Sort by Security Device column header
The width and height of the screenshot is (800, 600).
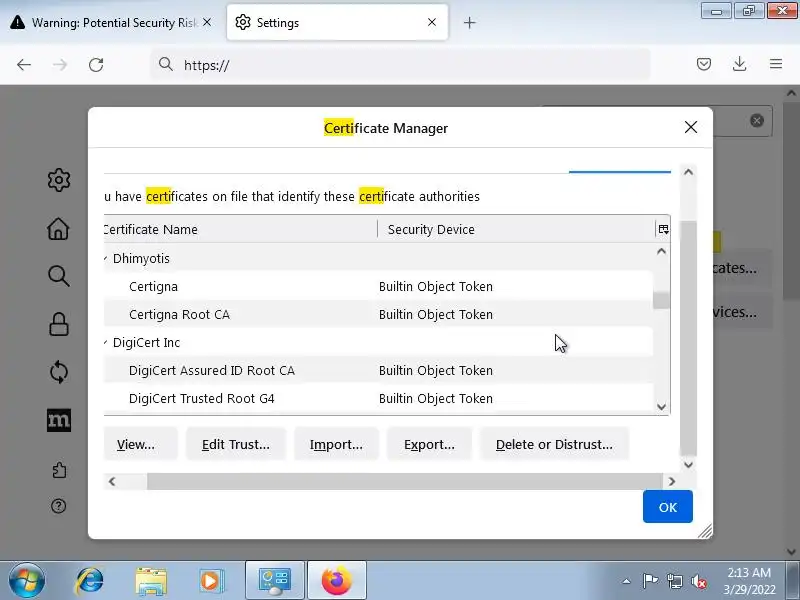[x=516, y=229]
